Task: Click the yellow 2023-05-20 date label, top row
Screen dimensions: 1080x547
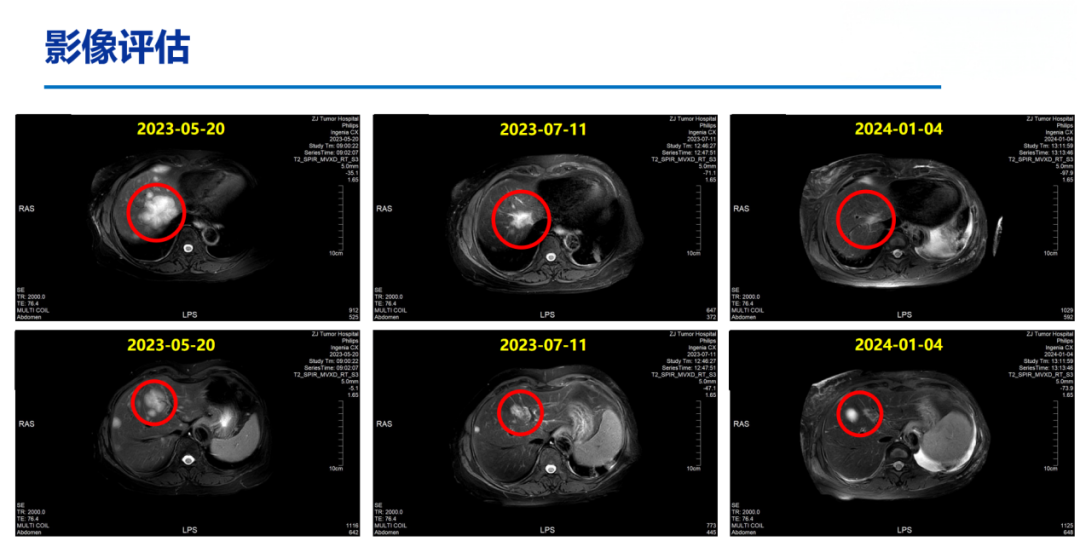Action: click(x=180, y=129)
